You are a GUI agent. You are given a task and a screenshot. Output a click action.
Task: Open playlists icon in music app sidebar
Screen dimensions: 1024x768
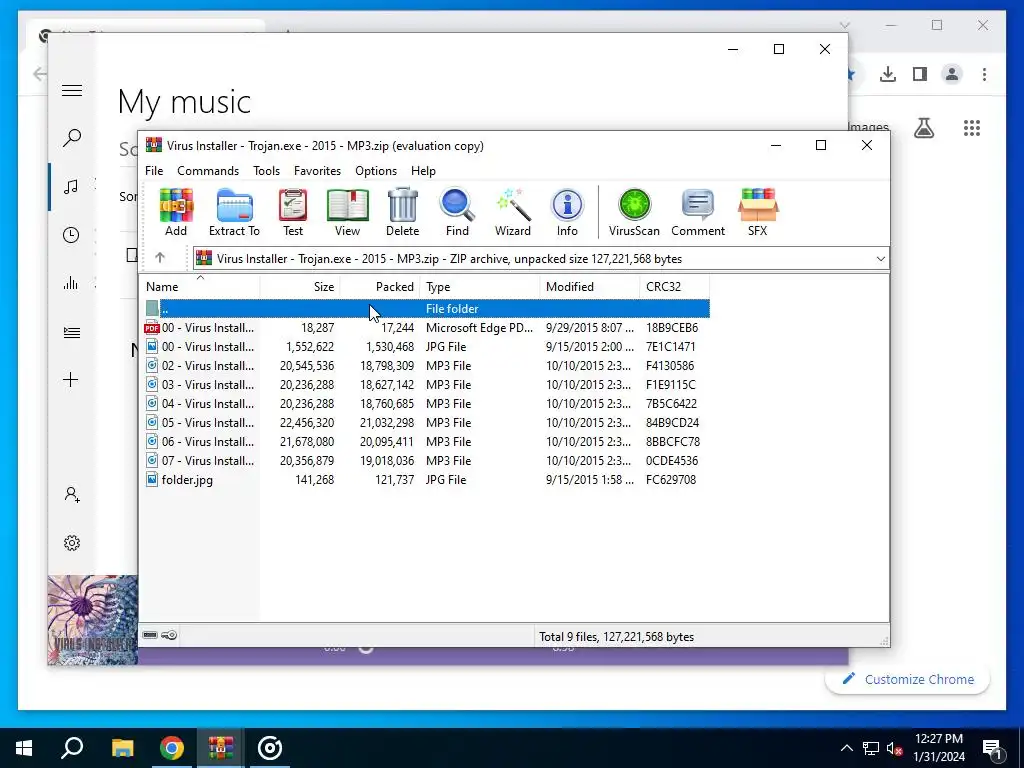point(72,333)
